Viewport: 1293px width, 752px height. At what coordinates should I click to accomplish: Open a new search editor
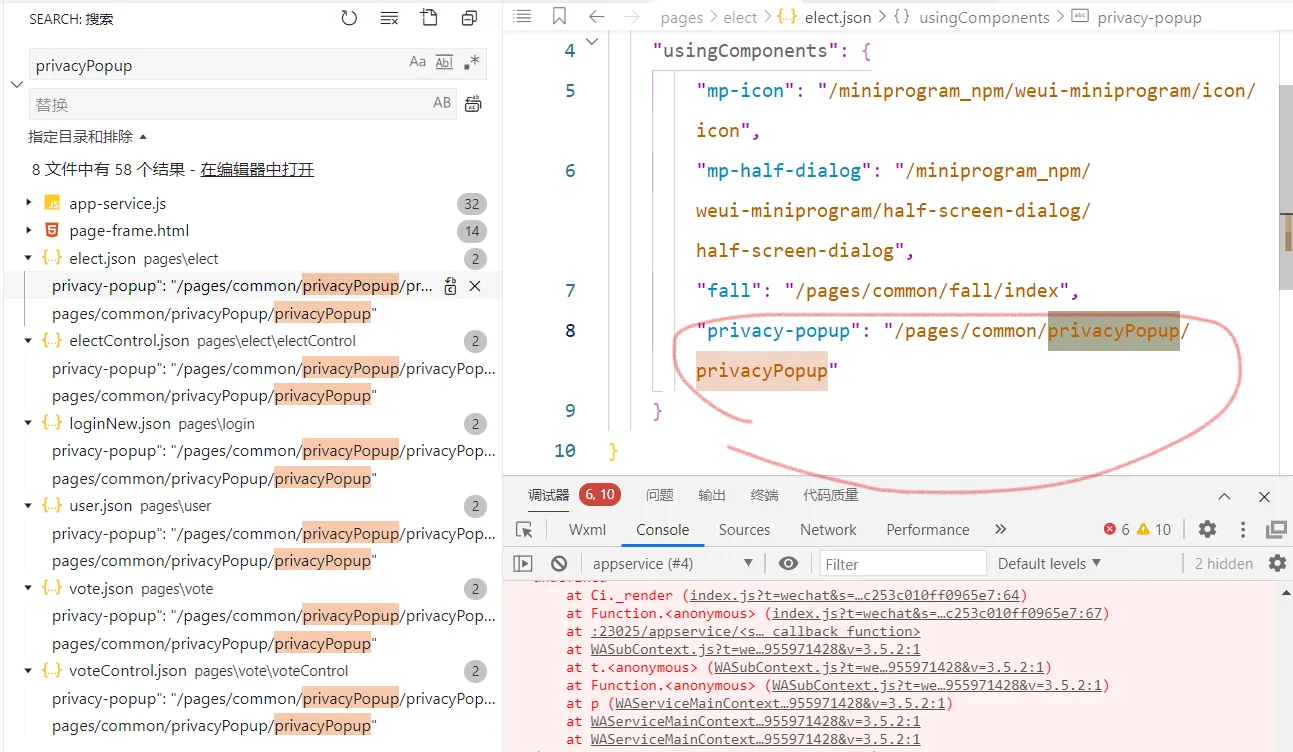tap(429, 18)
